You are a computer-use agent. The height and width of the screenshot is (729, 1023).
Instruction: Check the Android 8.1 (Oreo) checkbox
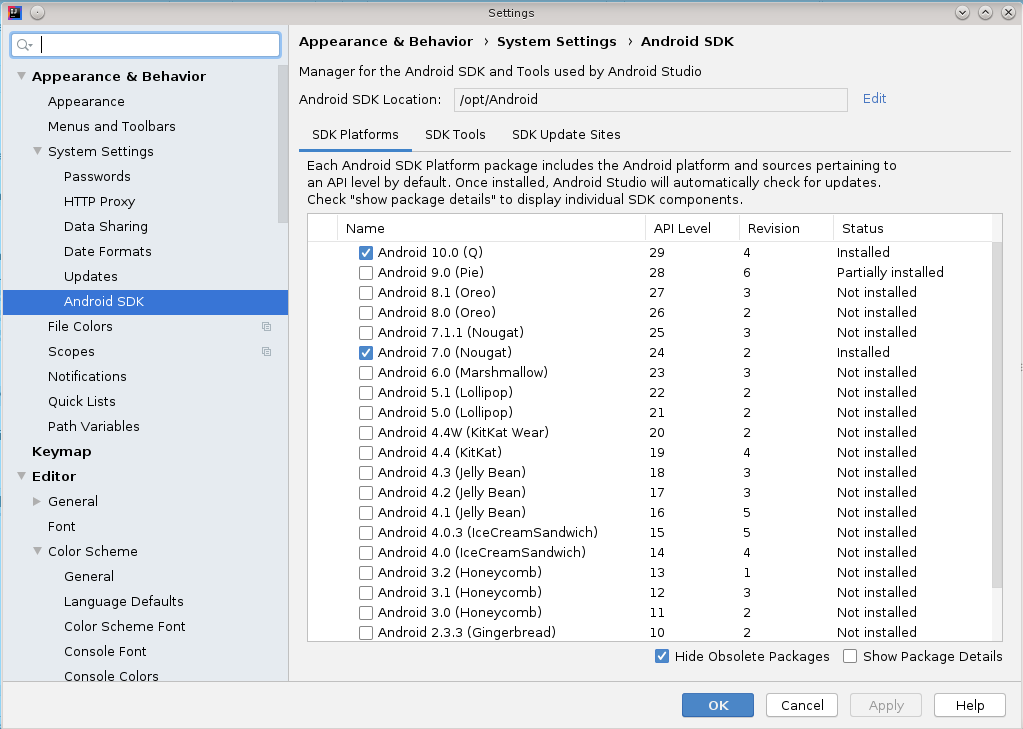(366, 292)
